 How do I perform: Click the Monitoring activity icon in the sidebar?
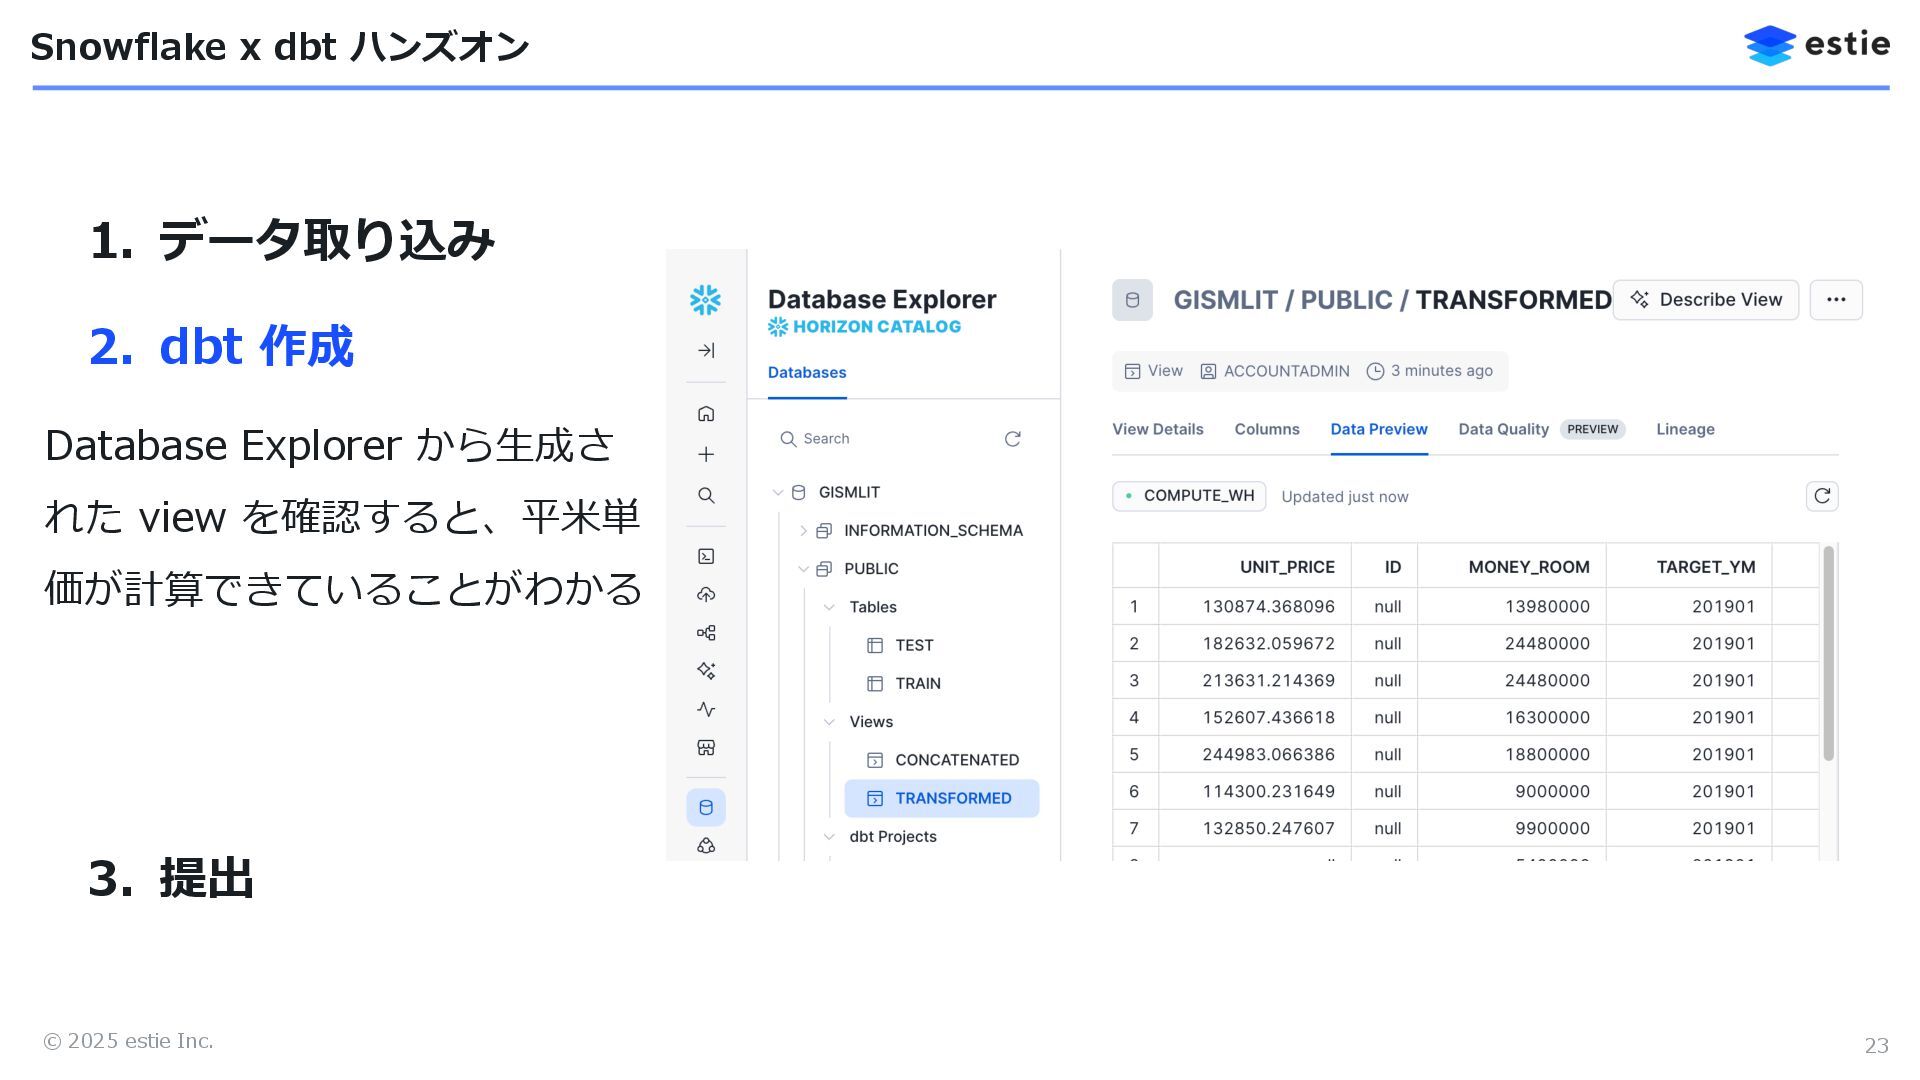(706, 709)
